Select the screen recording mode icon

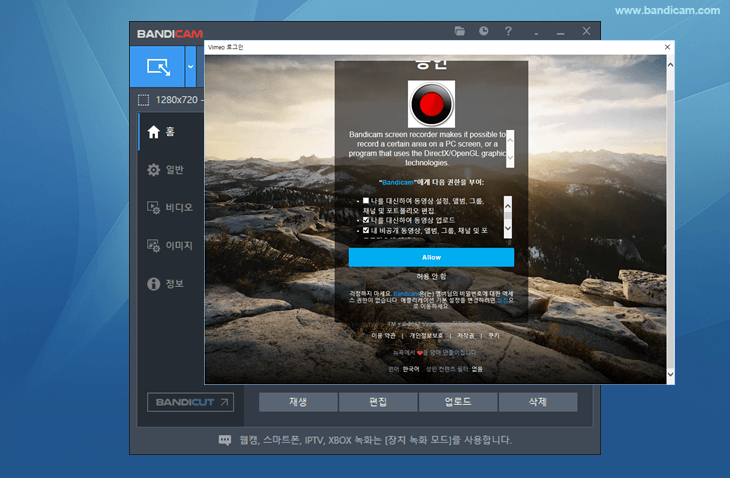pyautogui.click(x=158, y=67)
